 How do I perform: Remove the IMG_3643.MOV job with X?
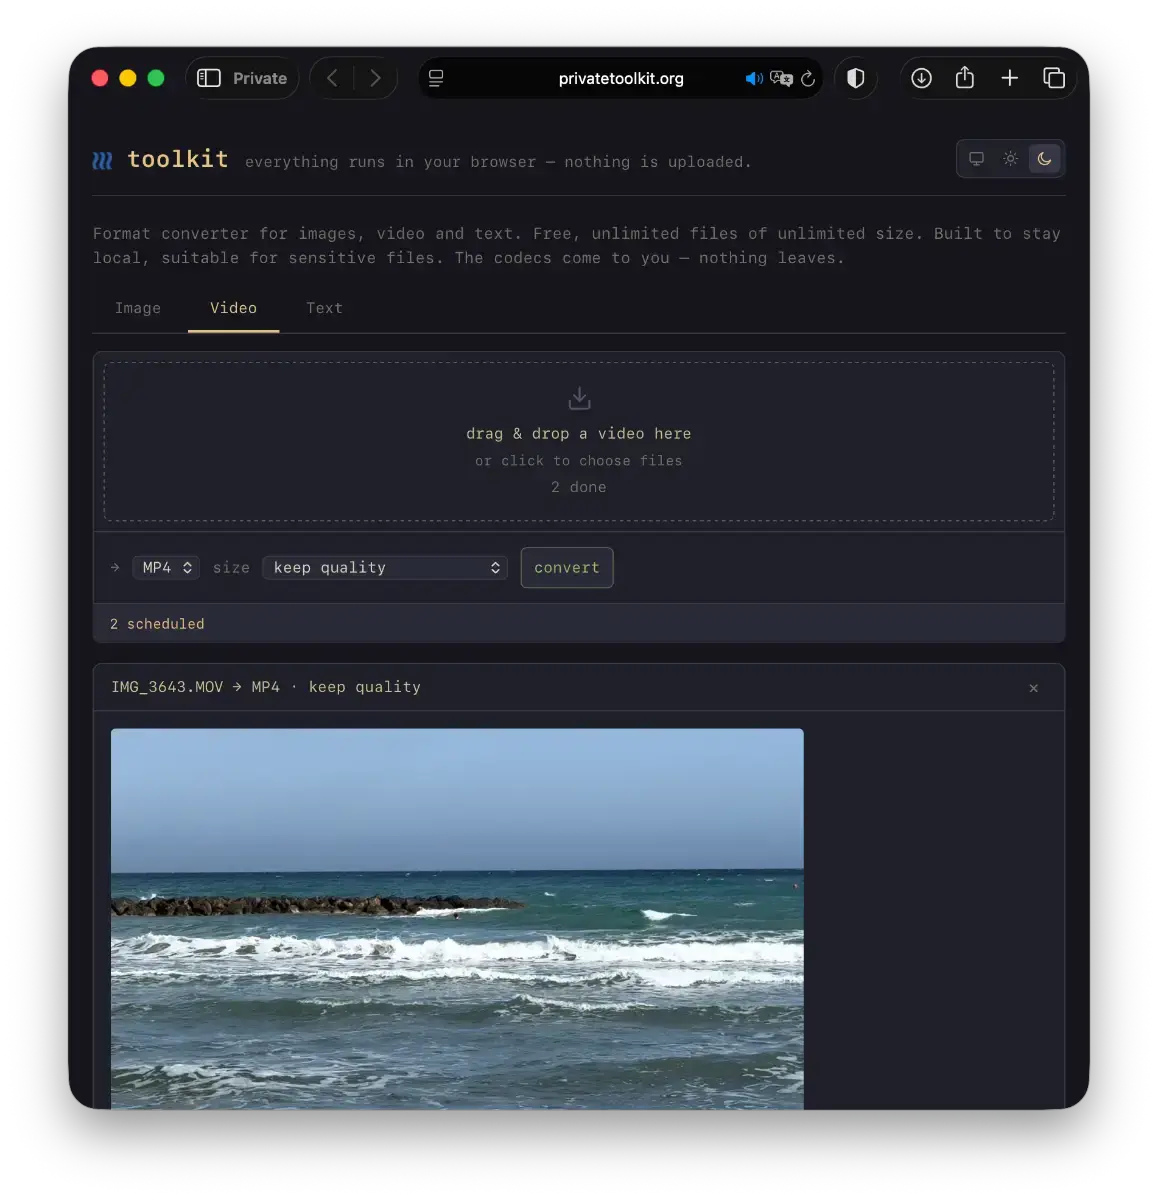(x=1034, y=688)
